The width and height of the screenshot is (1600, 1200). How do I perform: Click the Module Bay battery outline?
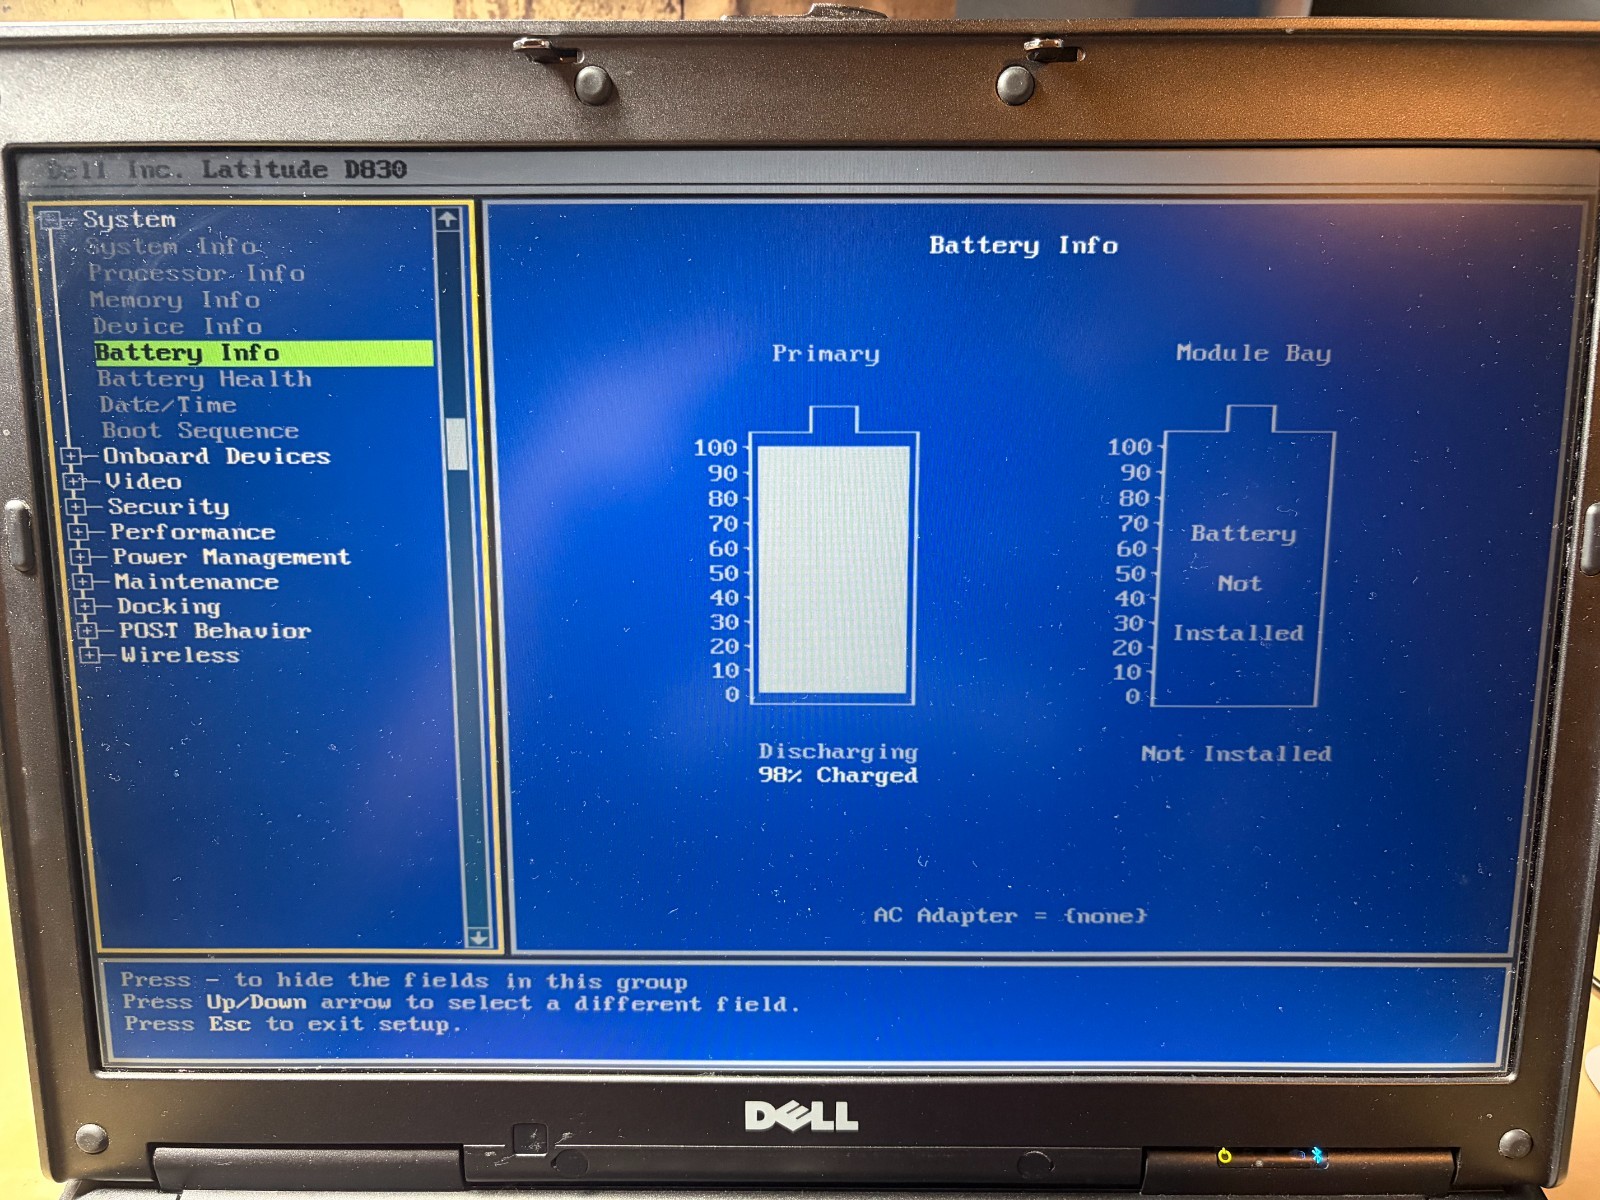coord(1243,555)
